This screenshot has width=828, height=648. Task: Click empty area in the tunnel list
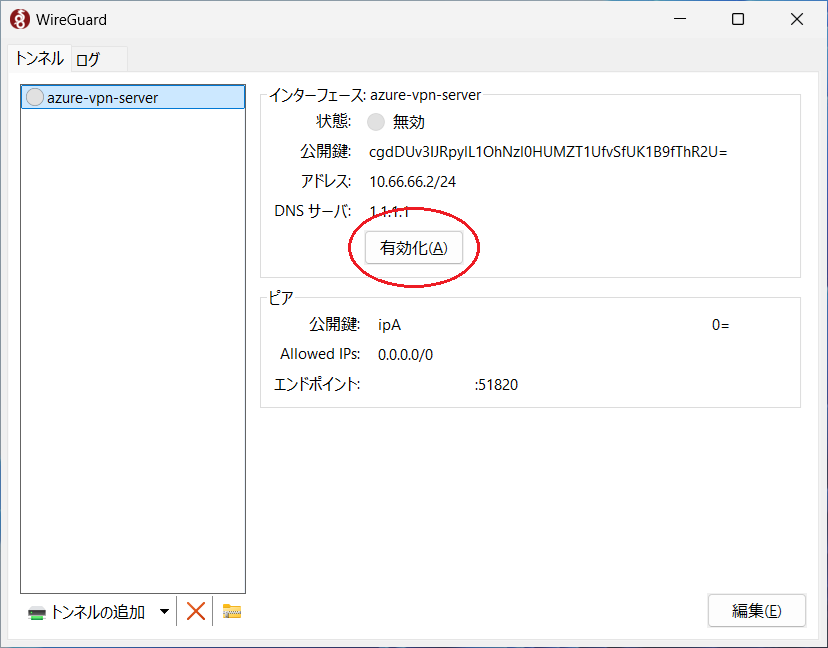pos(132,350)
